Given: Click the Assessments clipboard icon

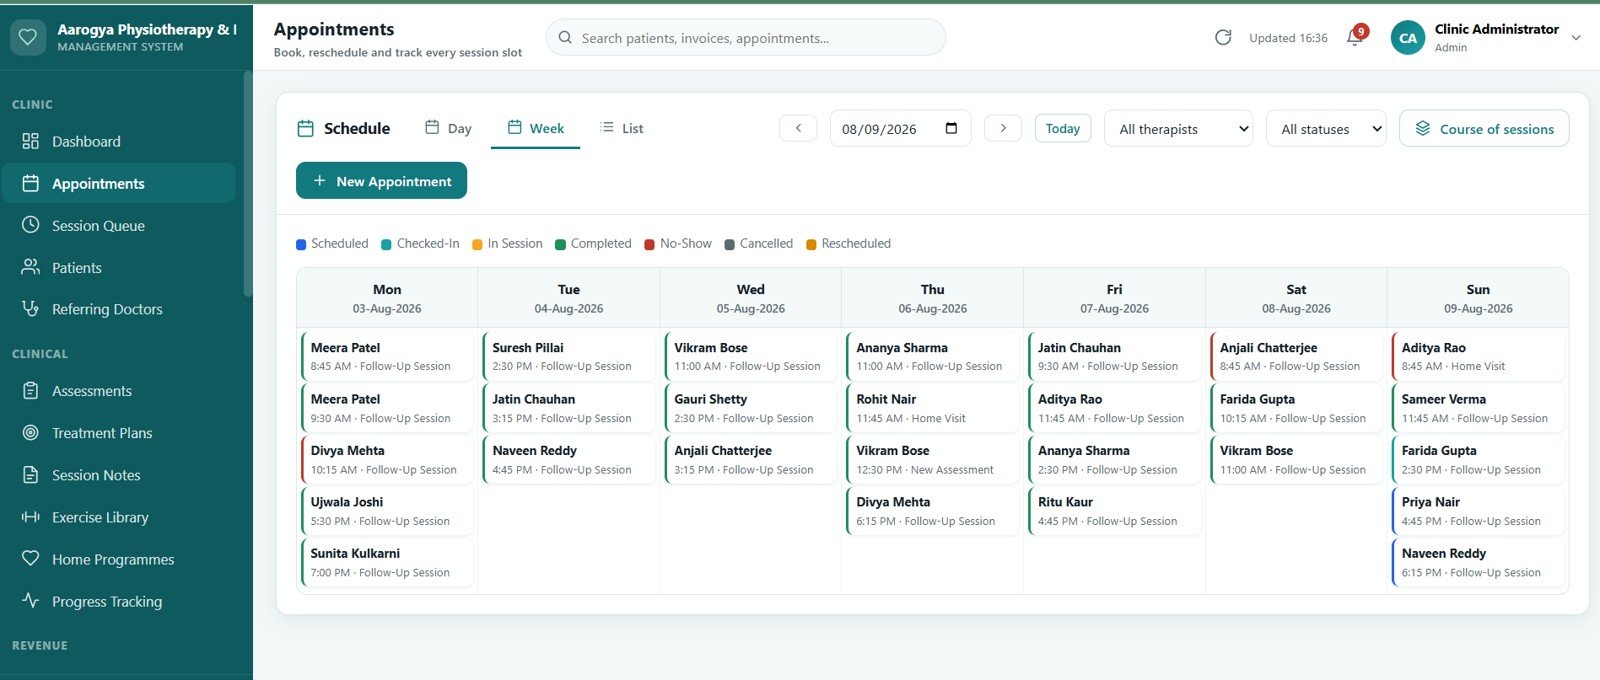Looking at the screenshot, I should coord(31,391).
